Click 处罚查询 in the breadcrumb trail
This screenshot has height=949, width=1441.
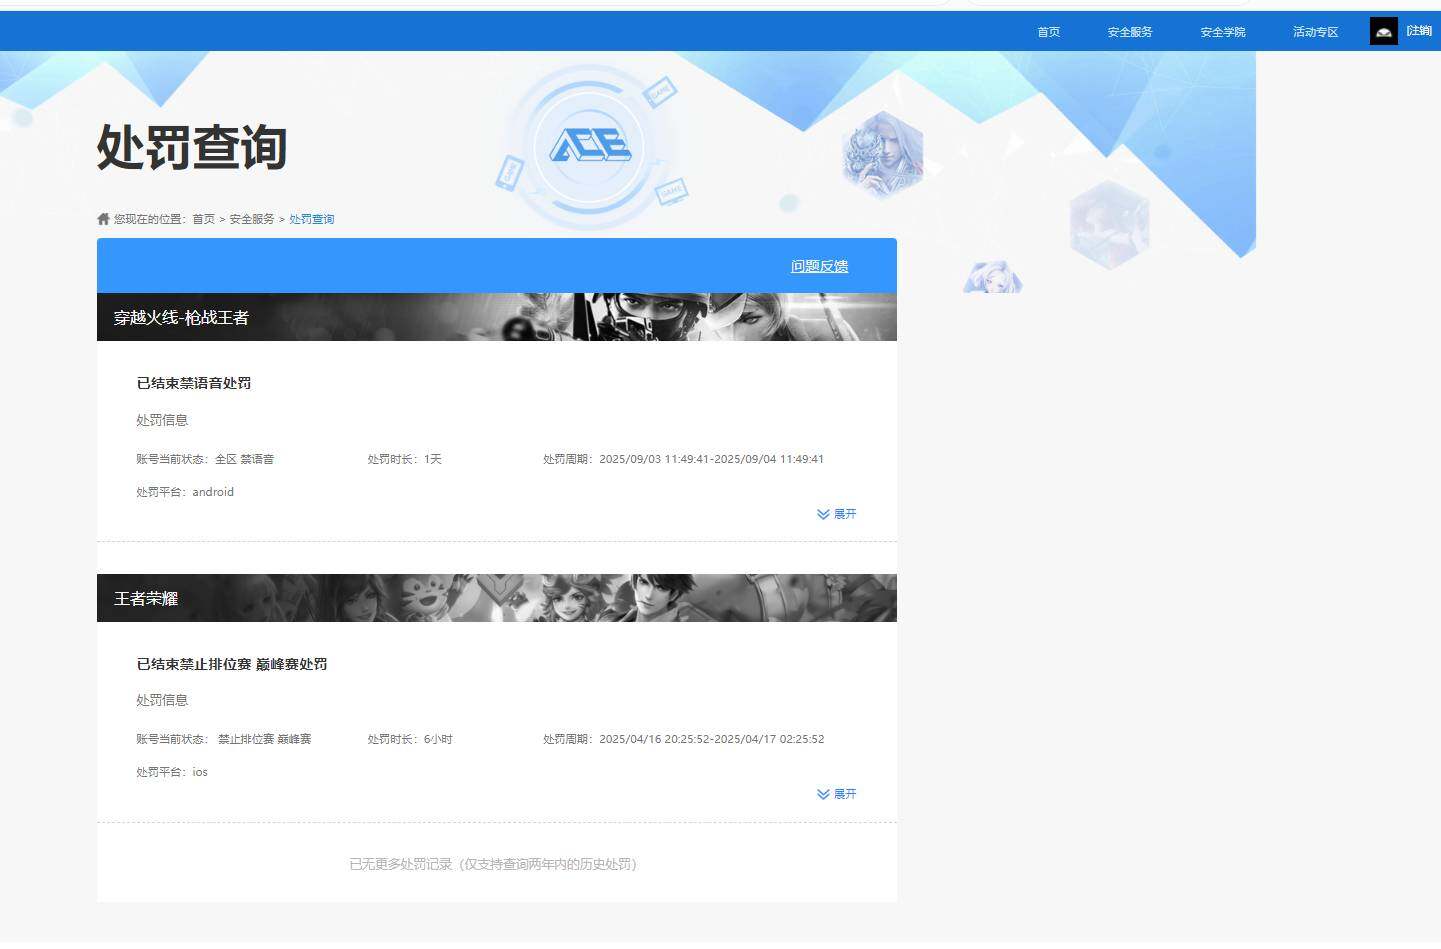pos(312,219)
